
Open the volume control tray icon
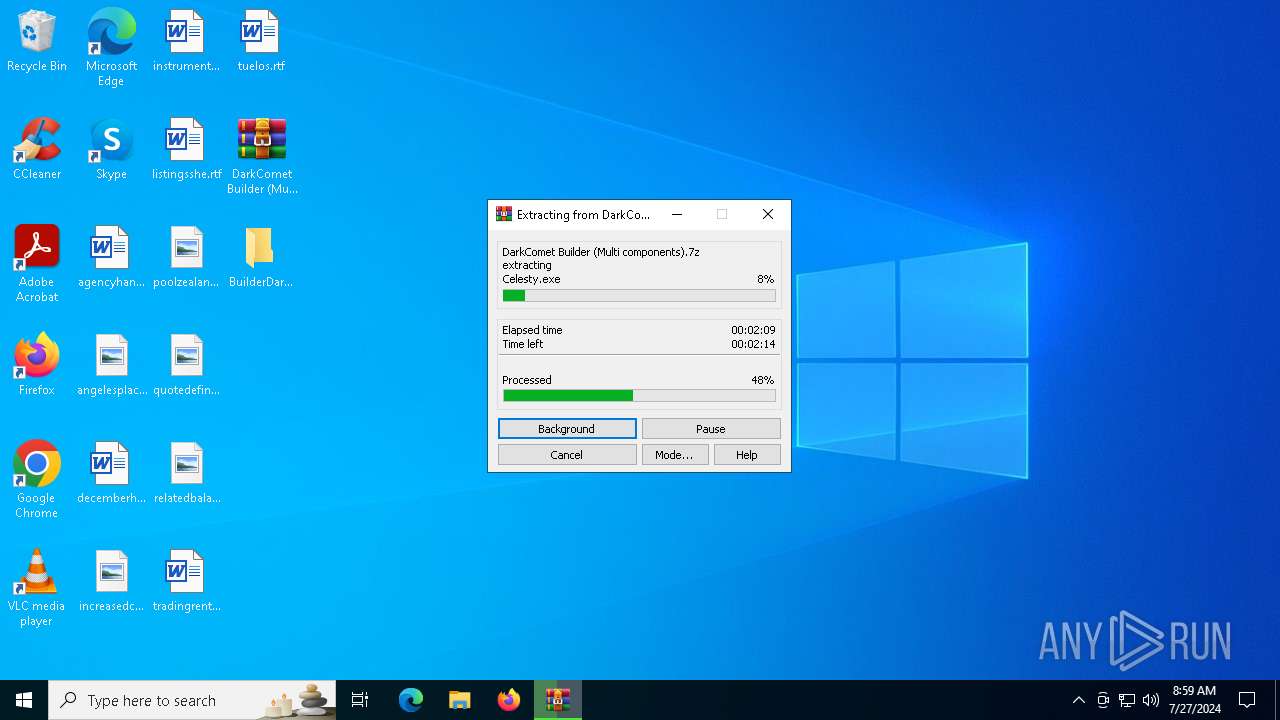click(x=1151, y=700)
